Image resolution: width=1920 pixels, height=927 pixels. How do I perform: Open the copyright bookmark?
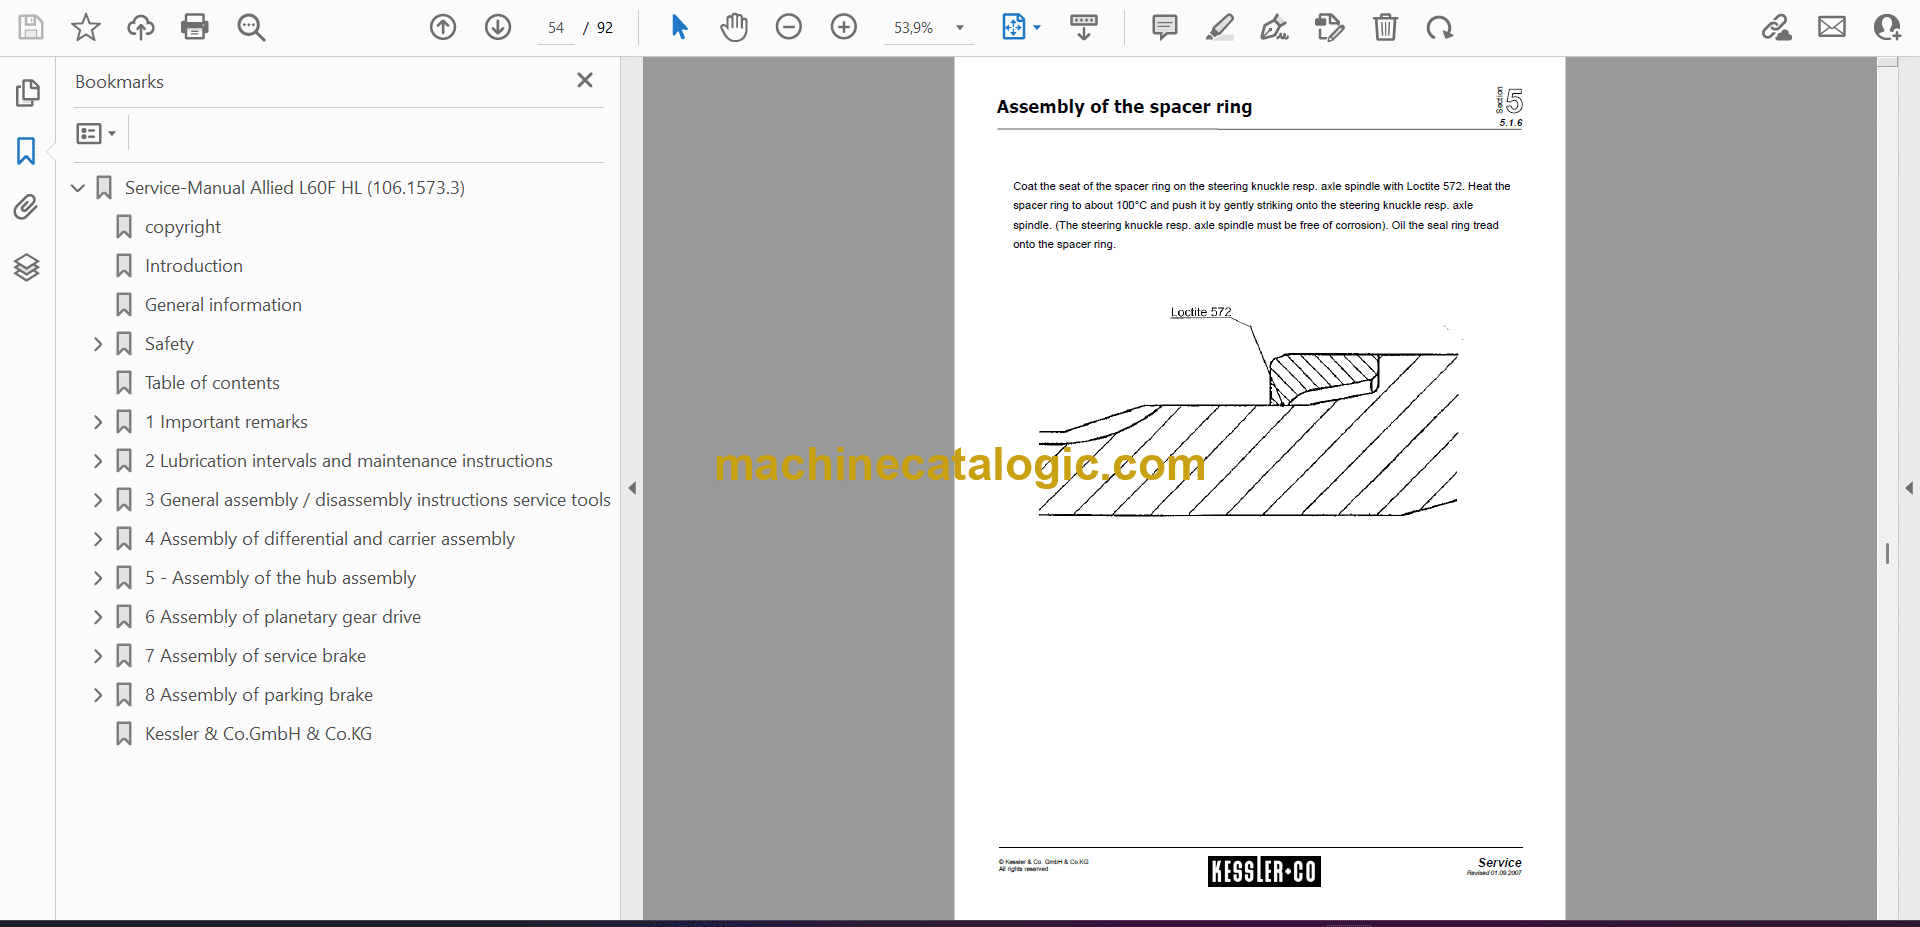point(183,227)
